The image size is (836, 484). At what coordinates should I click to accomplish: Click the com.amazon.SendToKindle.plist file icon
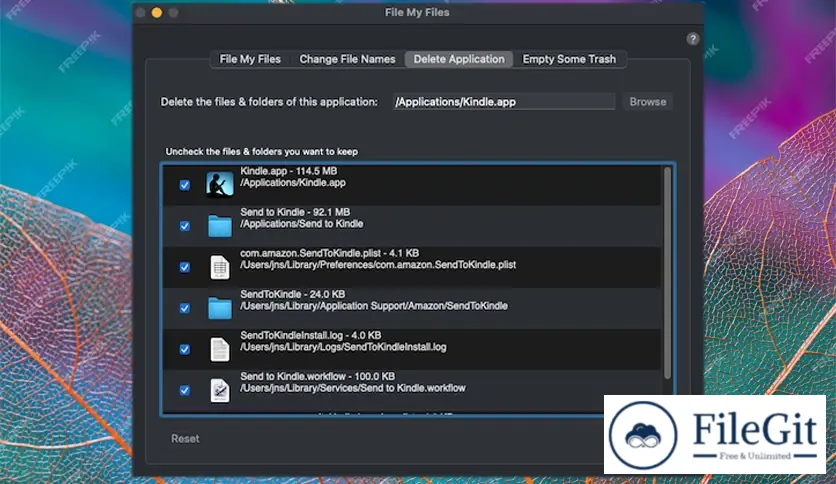(220, 267)
